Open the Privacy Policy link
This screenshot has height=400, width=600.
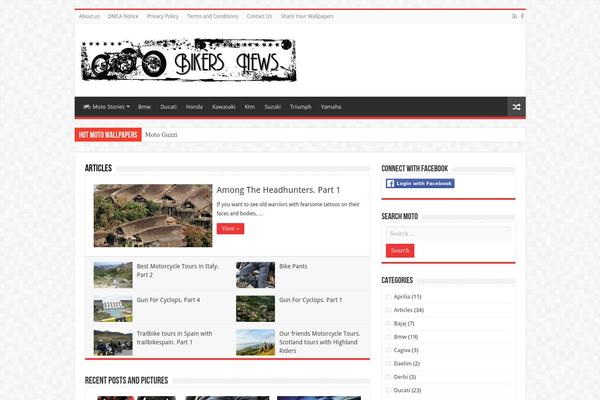coord(163,16)
